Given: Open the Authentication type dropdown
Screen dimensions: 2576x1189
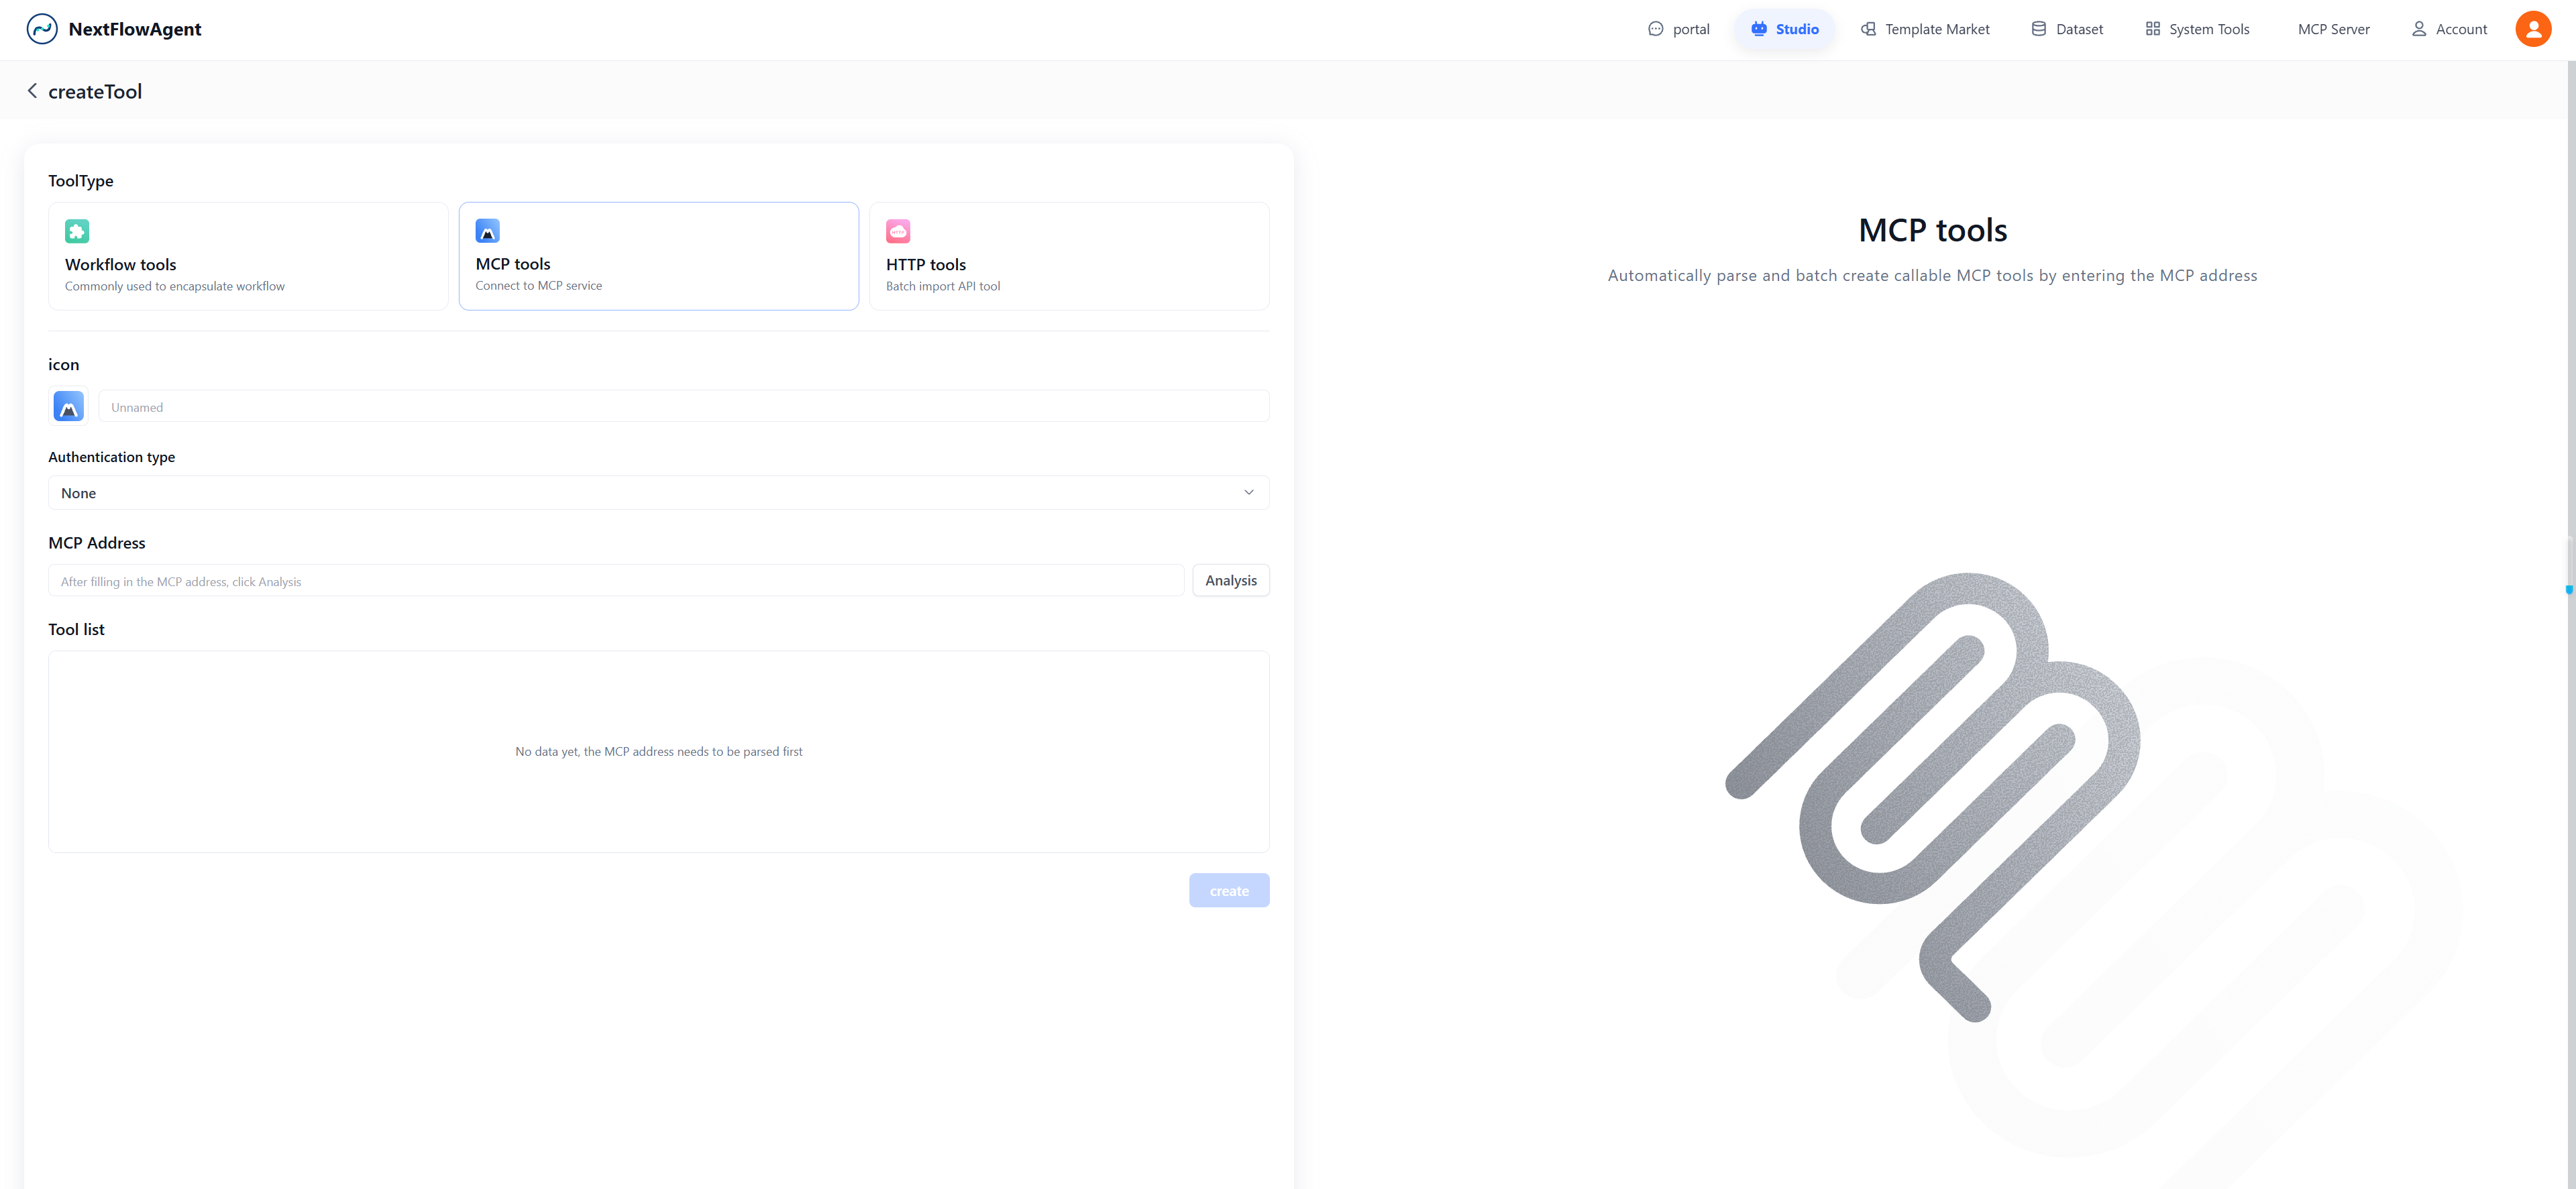Looking at the screenshot, I should tap(640, 493).
